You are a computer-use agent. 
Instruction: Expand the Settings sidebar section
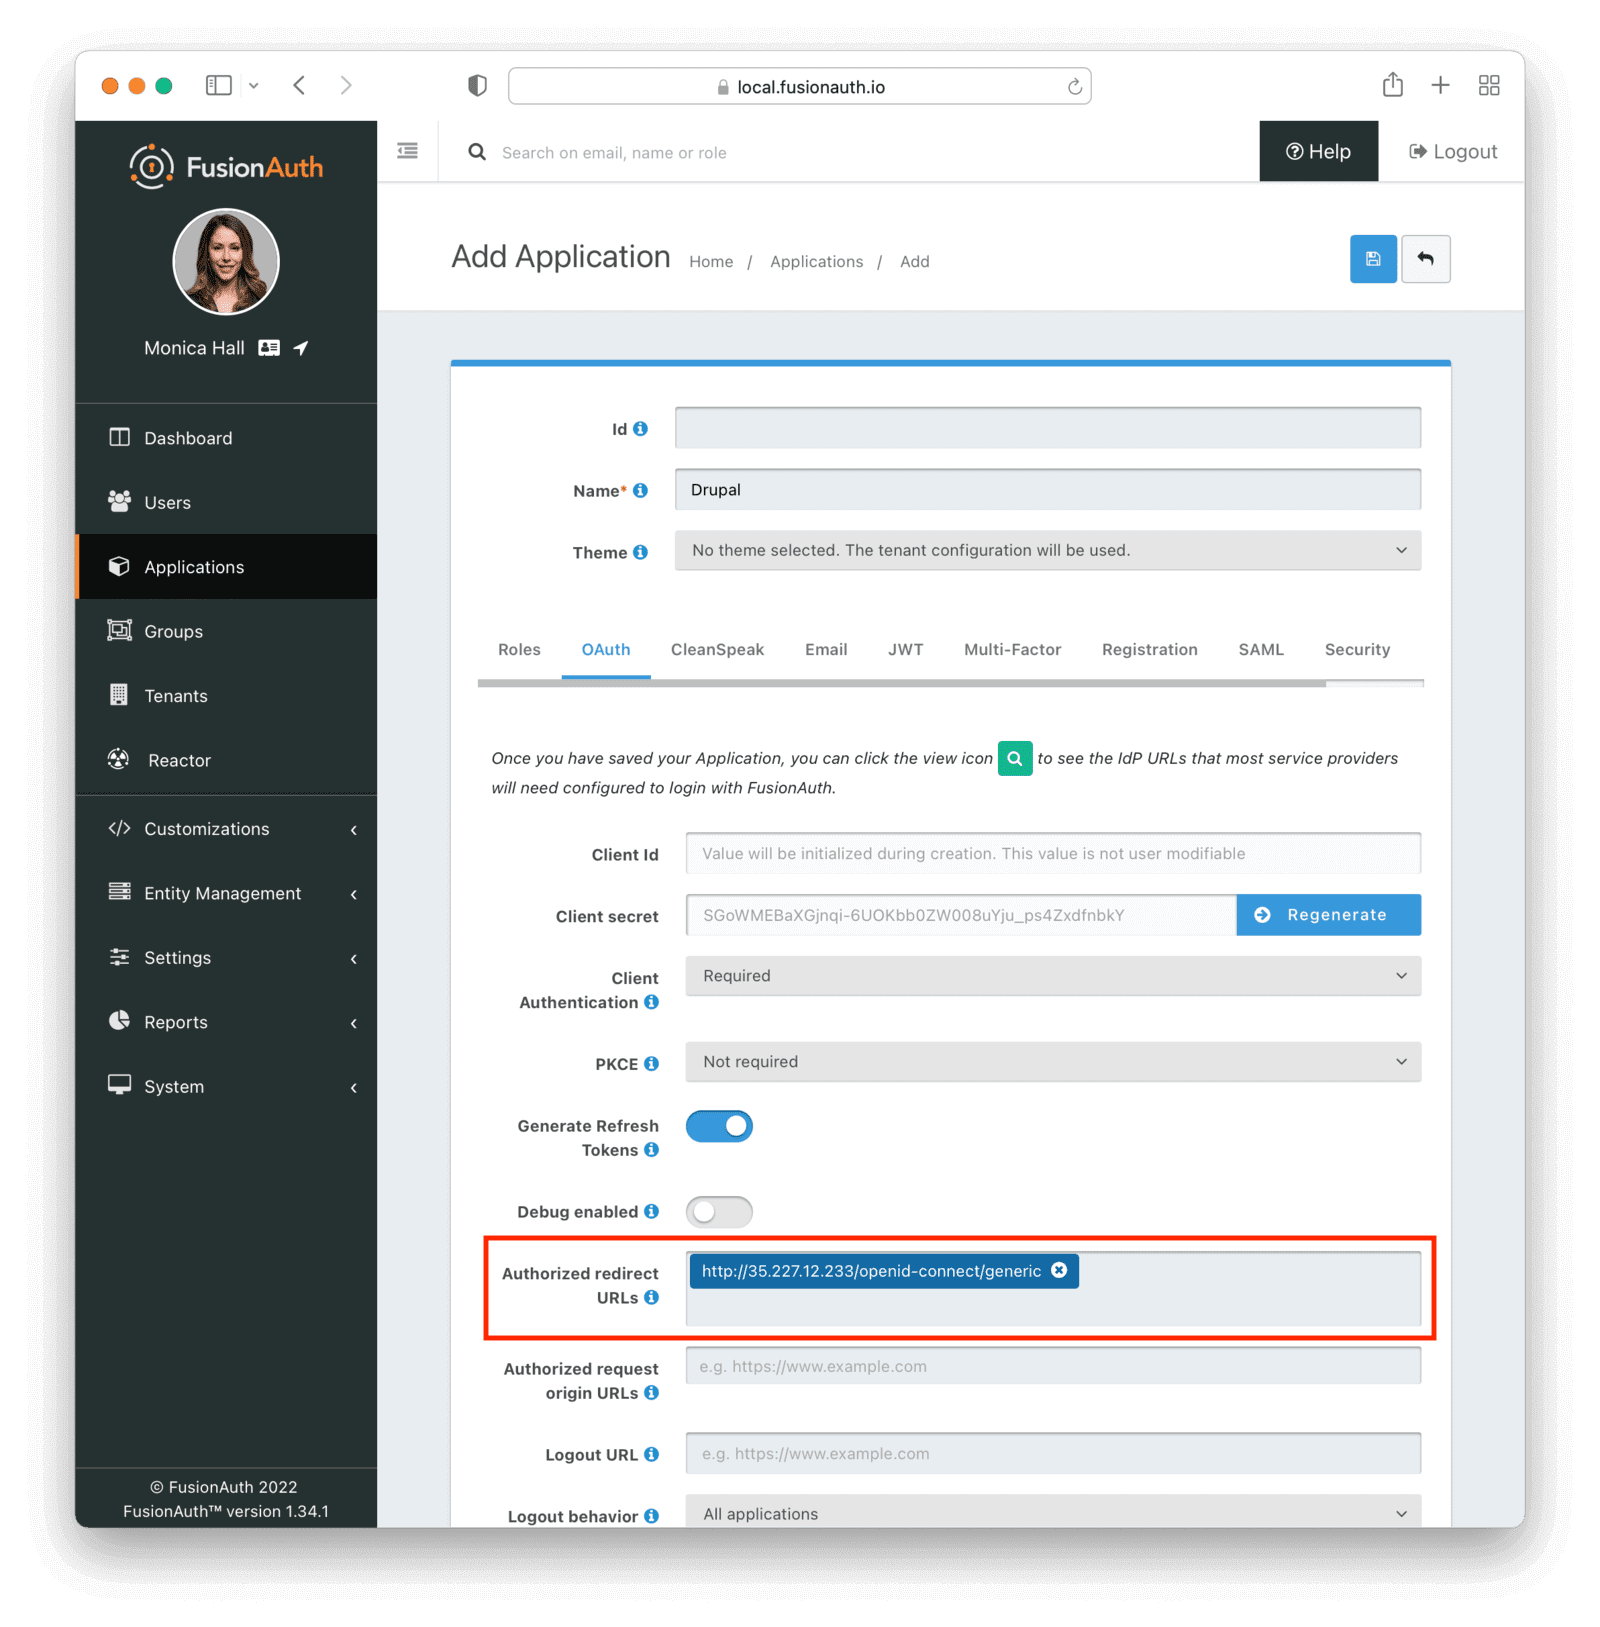[177, 957]
